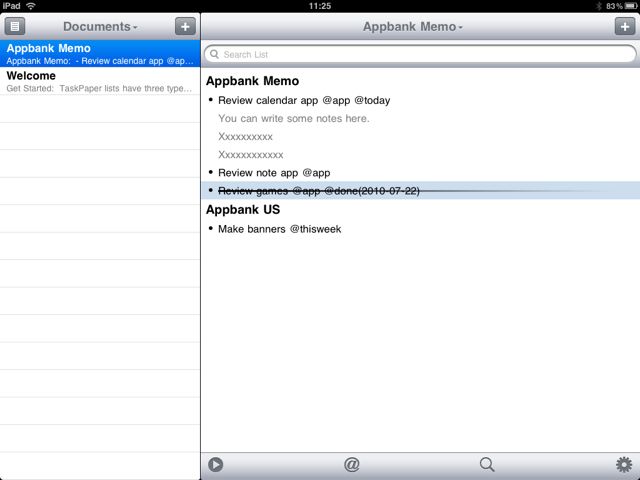Select task 'Review note app @app'
This screenshot has height=480, width=640.
click(x=274, y=173)
